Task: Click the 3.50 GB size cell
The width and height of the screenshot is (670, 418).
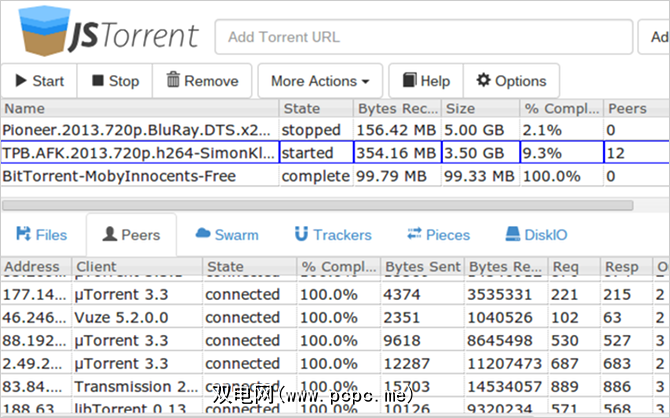Action: [481, 153]
